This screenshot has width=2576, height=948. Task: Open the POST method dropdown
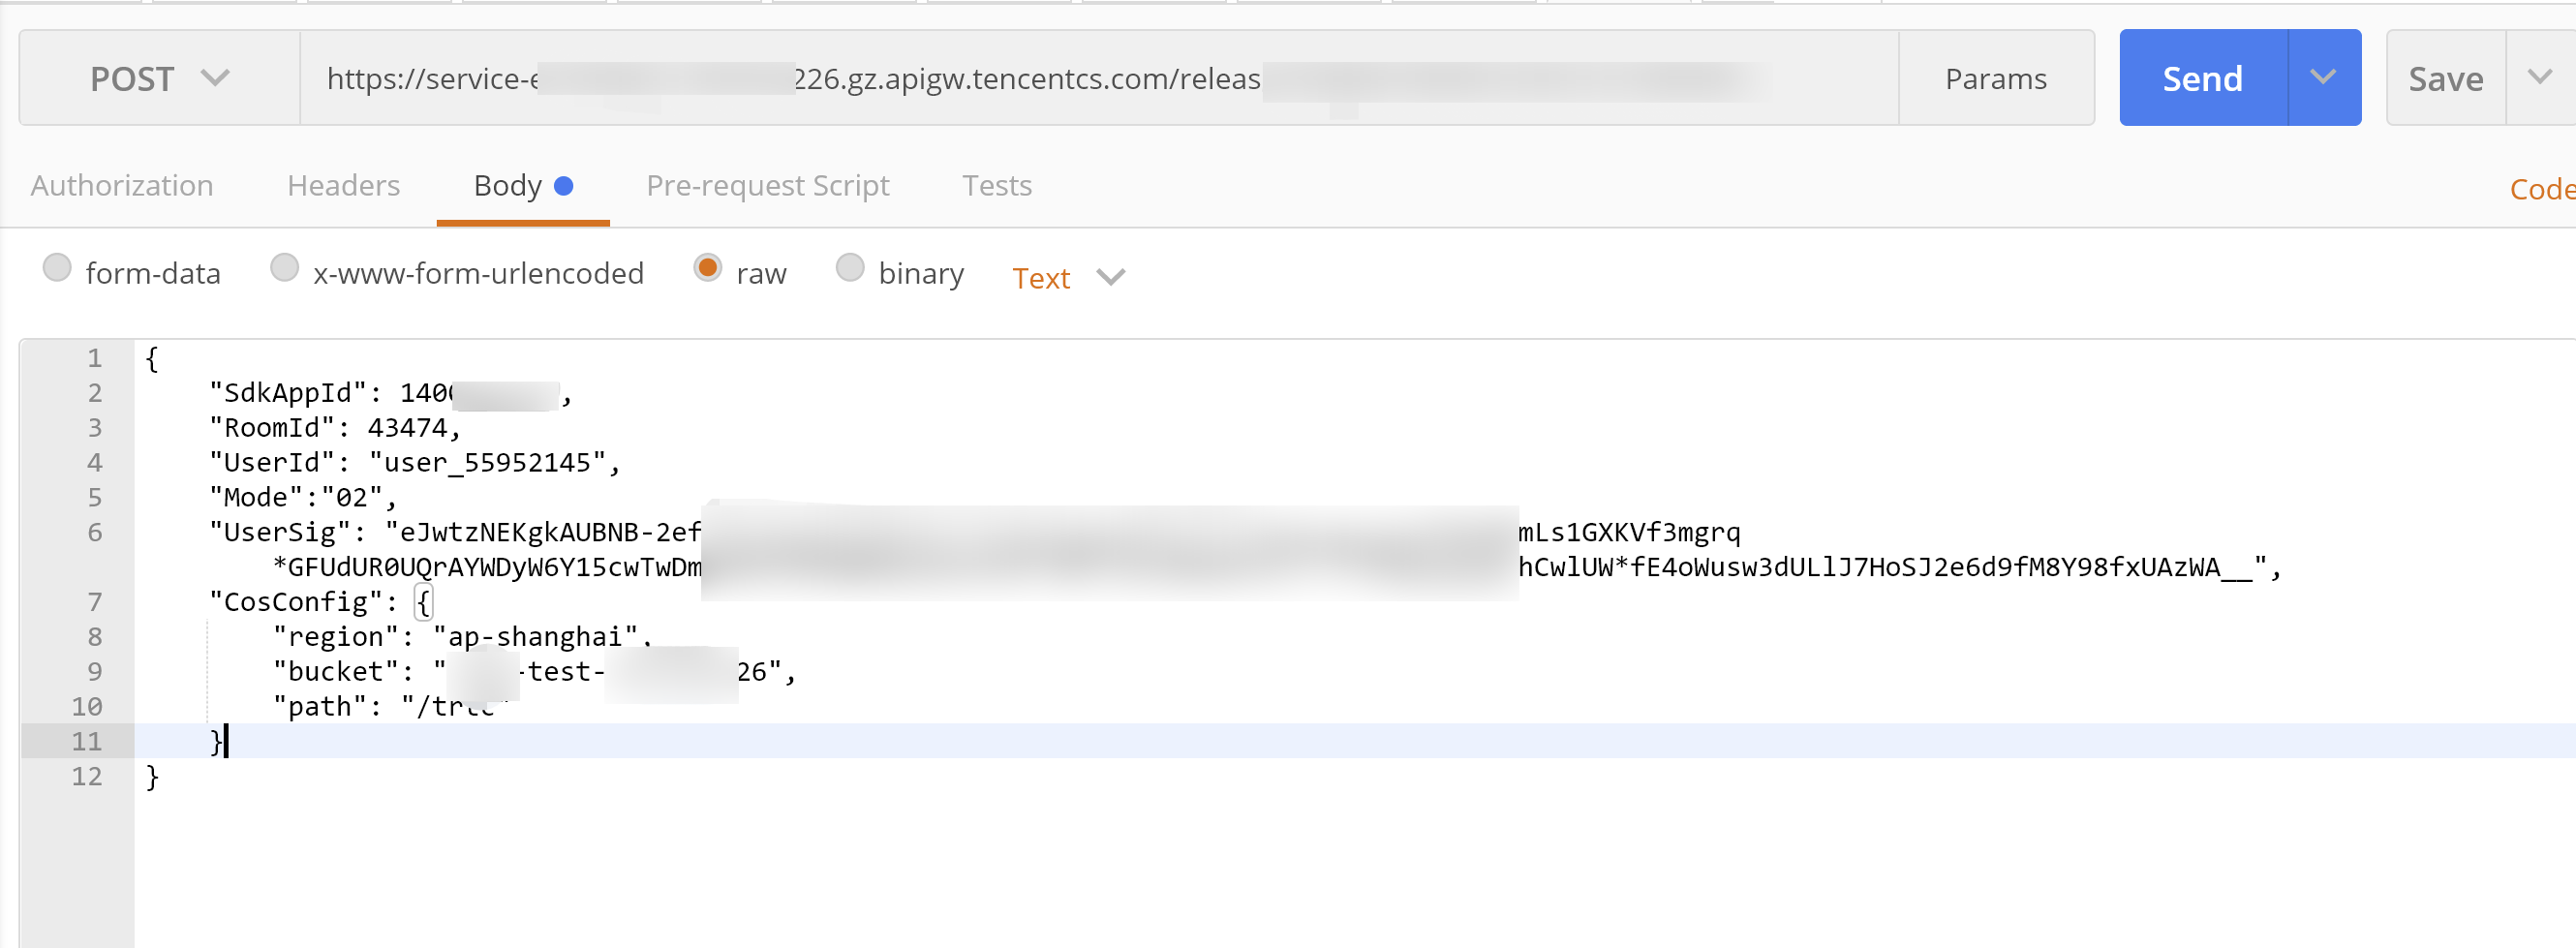[x=160, y=78]
